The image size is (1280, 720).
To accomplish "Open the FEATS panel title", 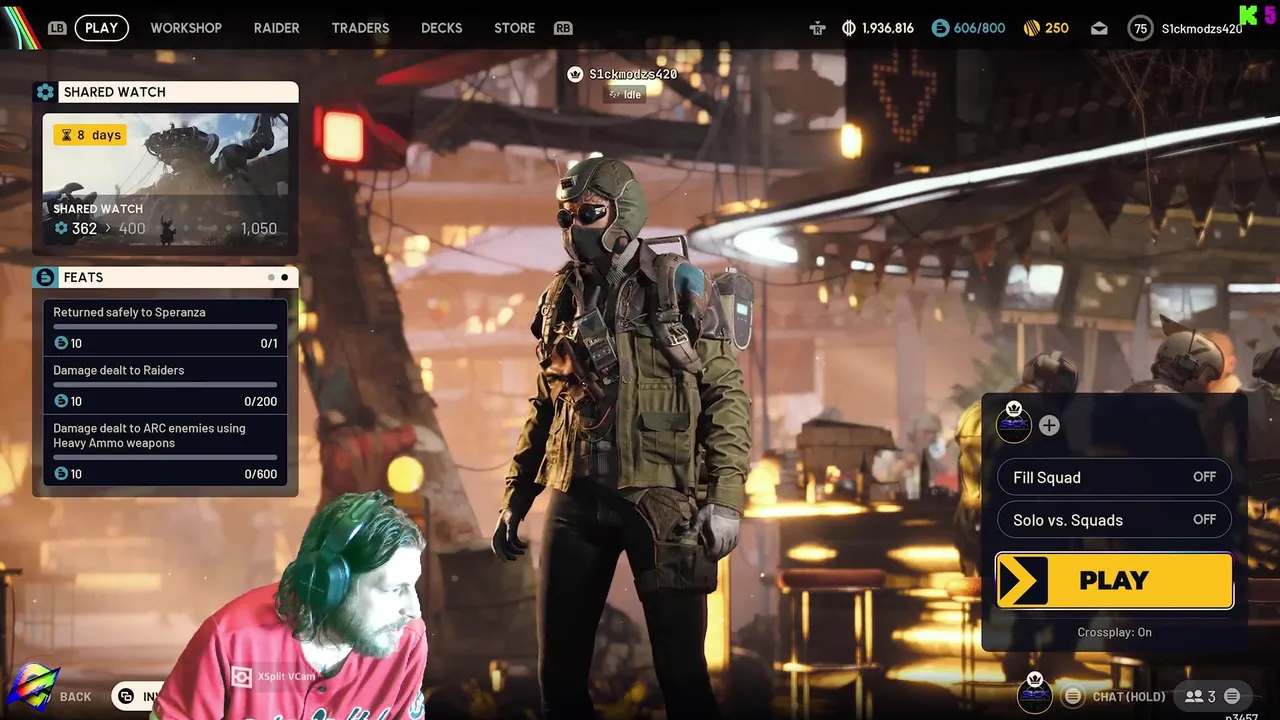I will click(x=83, y=277).
